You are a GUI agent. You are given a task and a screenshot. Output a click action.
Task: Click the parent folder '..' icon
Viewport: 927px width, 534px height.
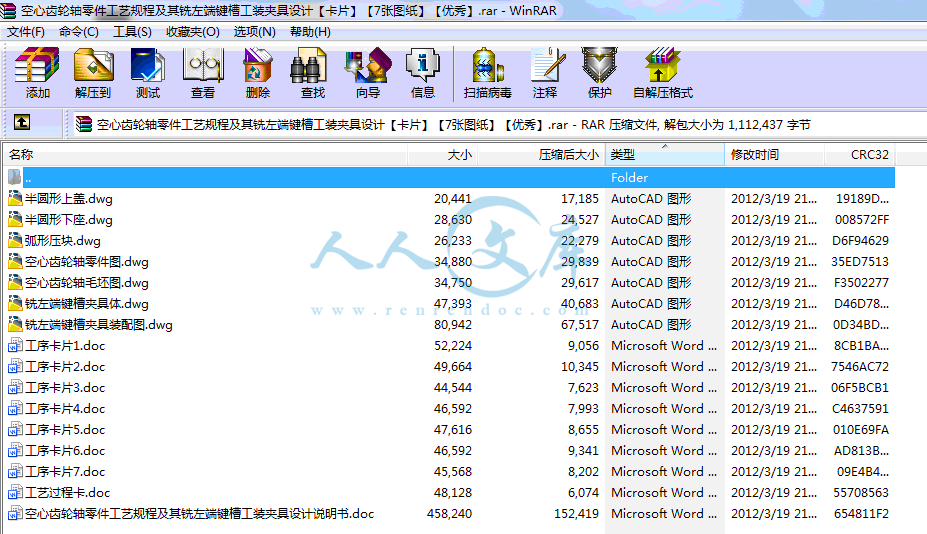[15, 177]
